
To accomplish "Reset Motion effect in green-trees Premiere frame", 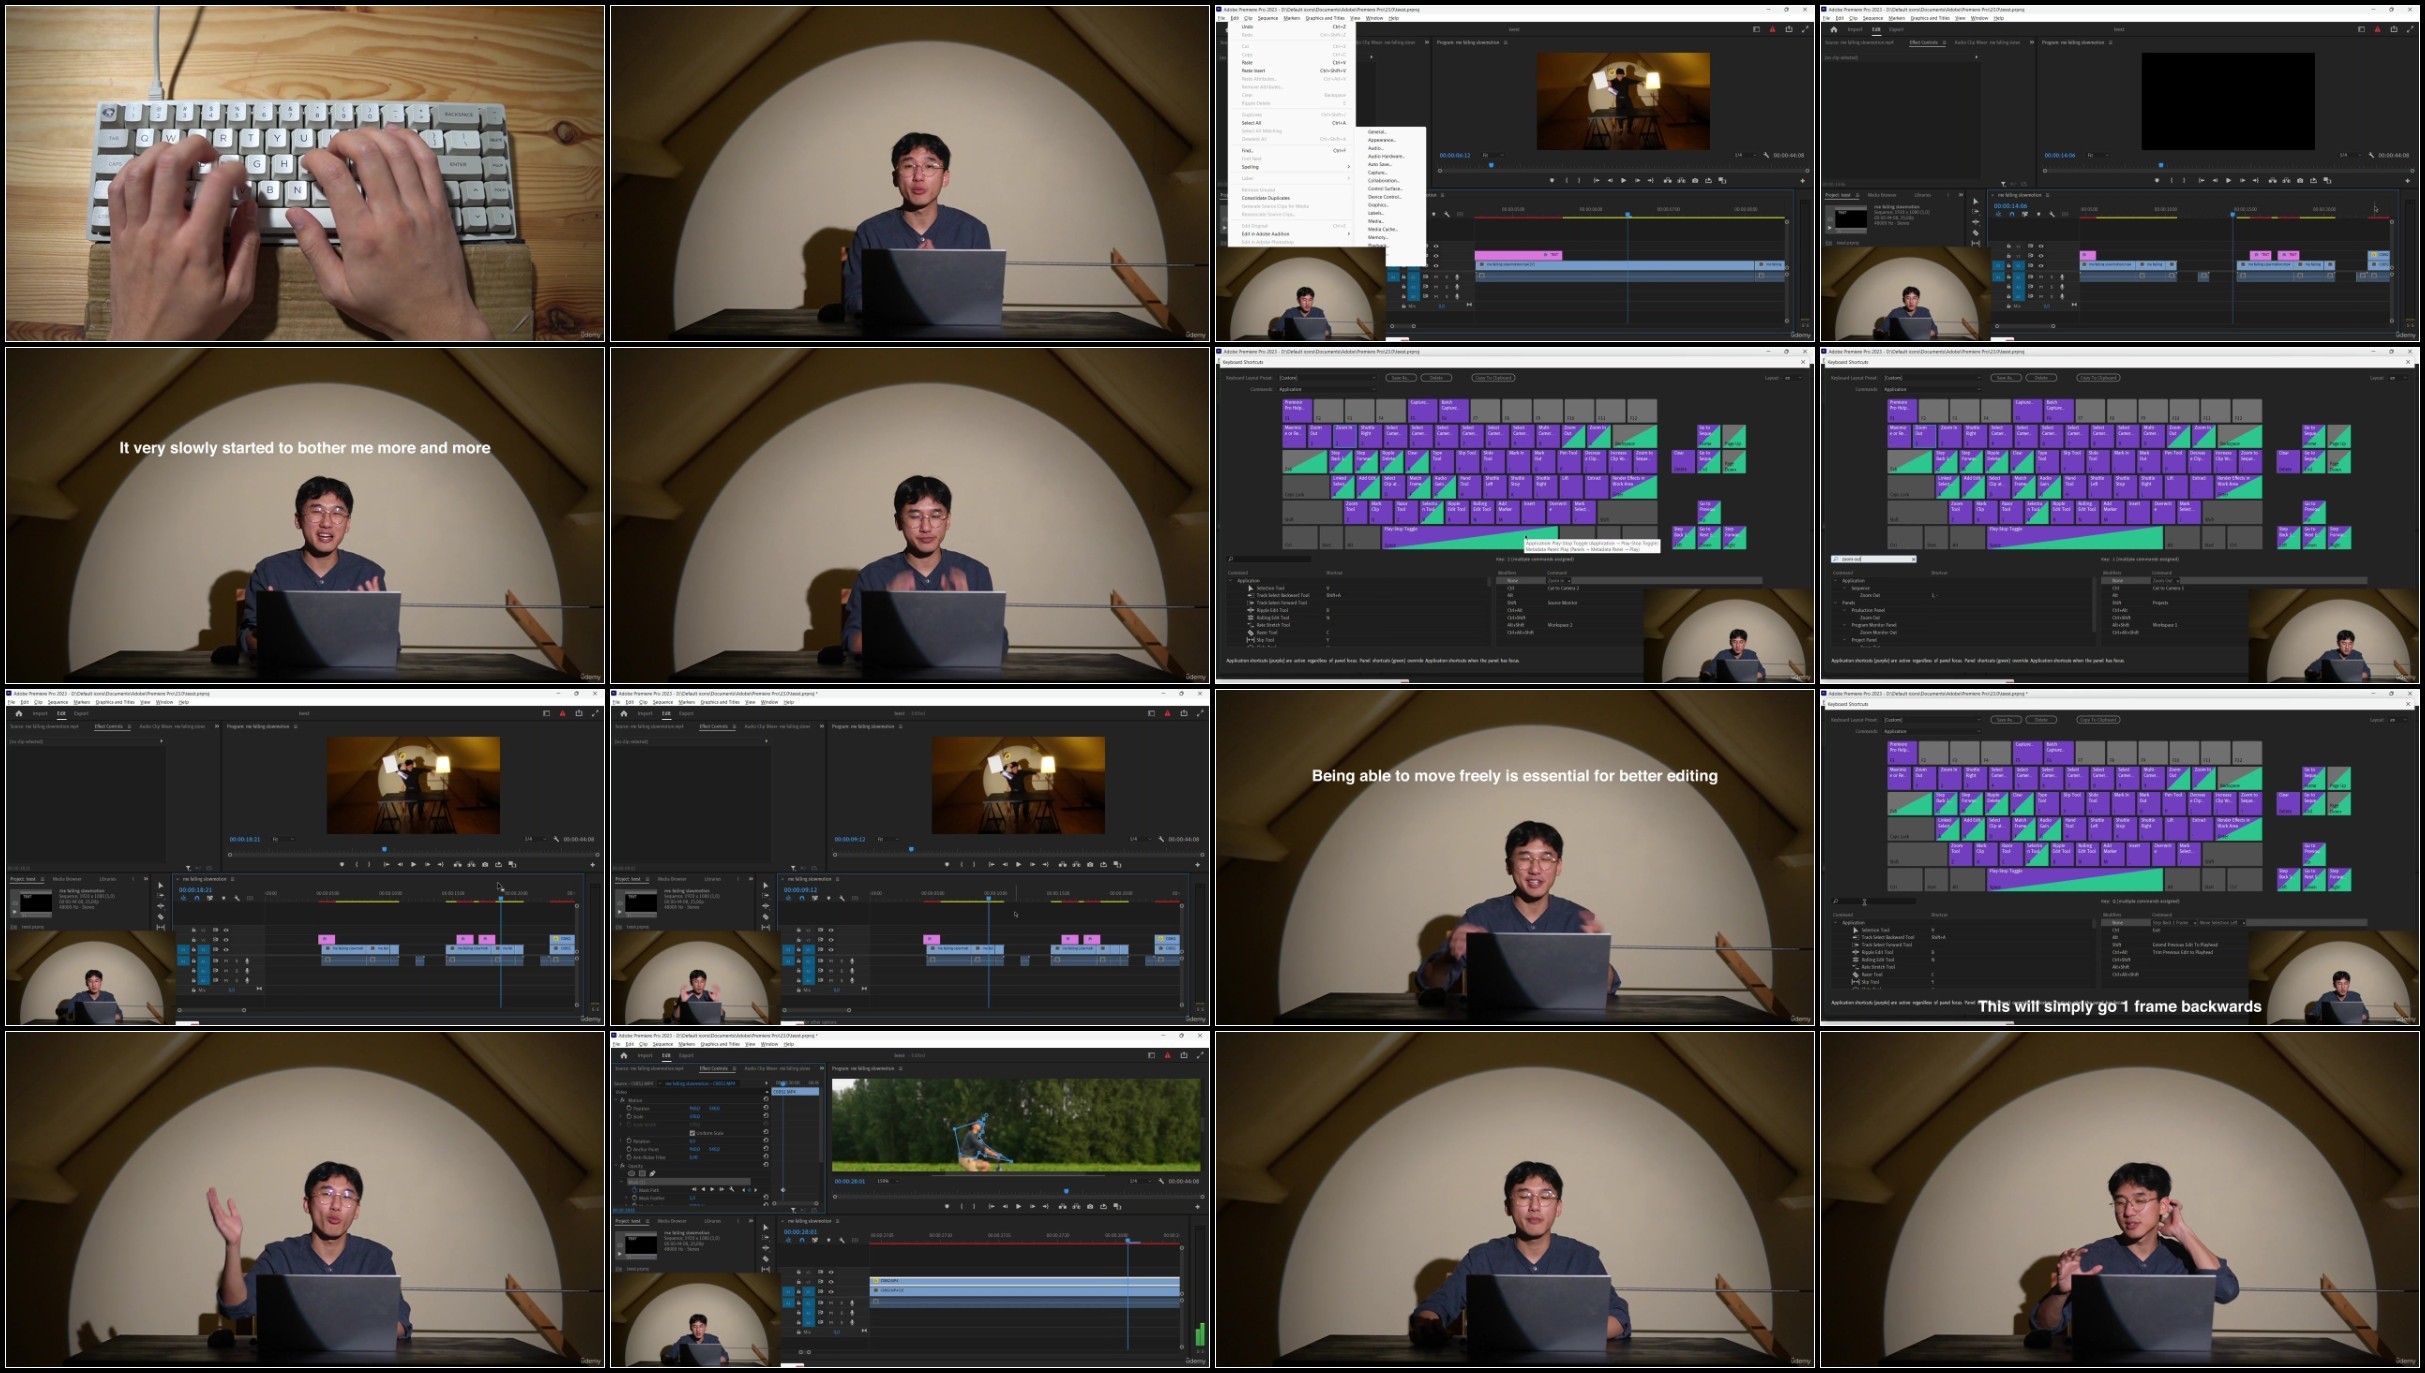I will 766,1099.
